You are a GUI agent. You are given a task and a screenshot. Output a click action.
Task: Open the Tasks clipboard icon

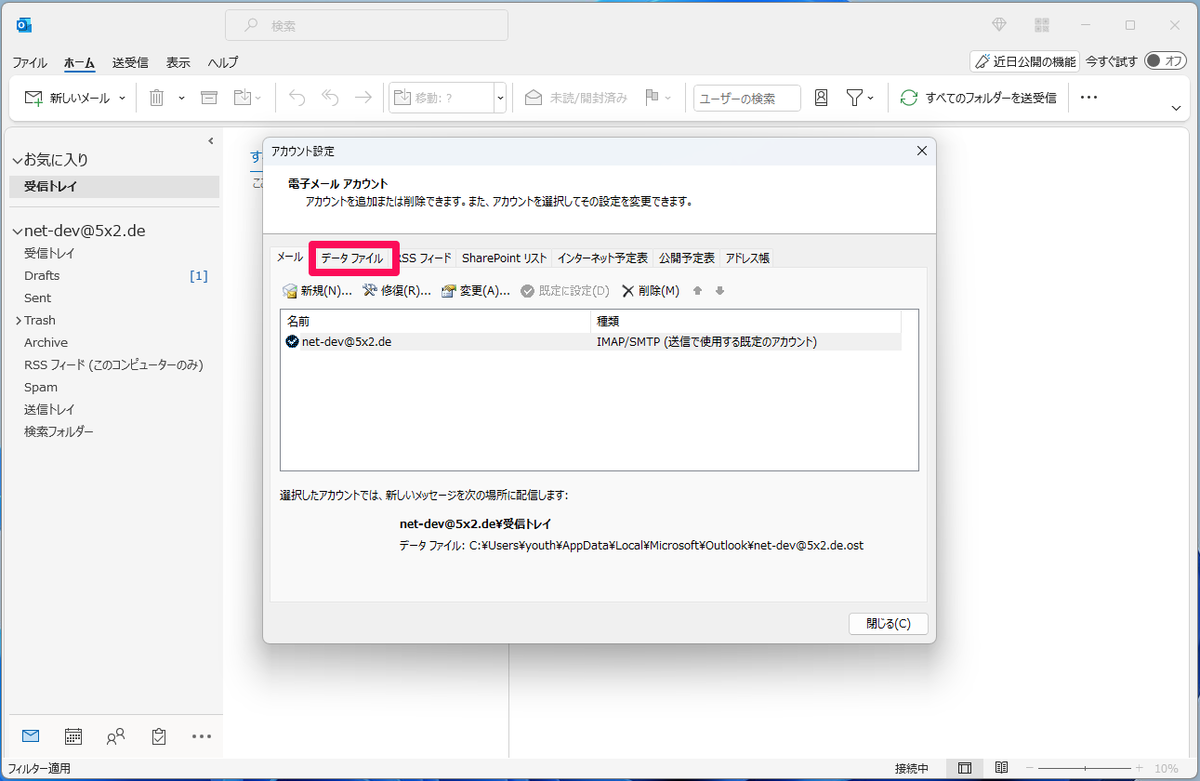click(159, 736)
